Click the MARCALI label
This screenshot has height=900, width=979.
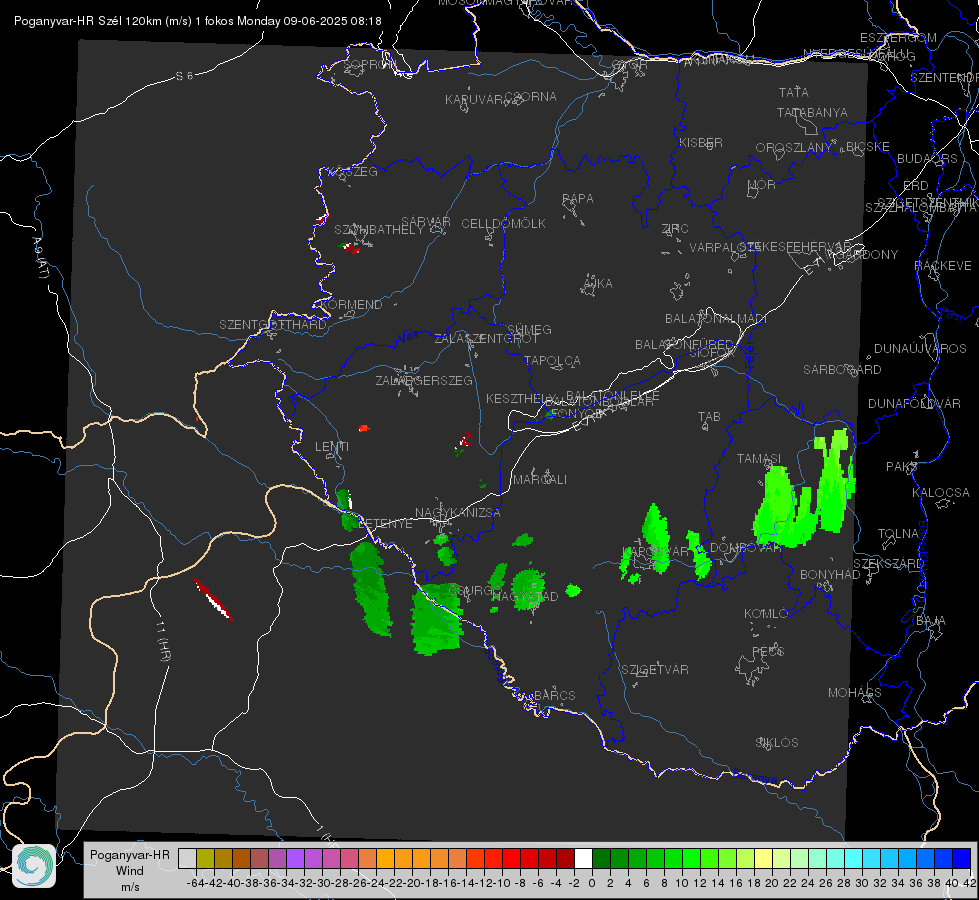pos(540,480)
